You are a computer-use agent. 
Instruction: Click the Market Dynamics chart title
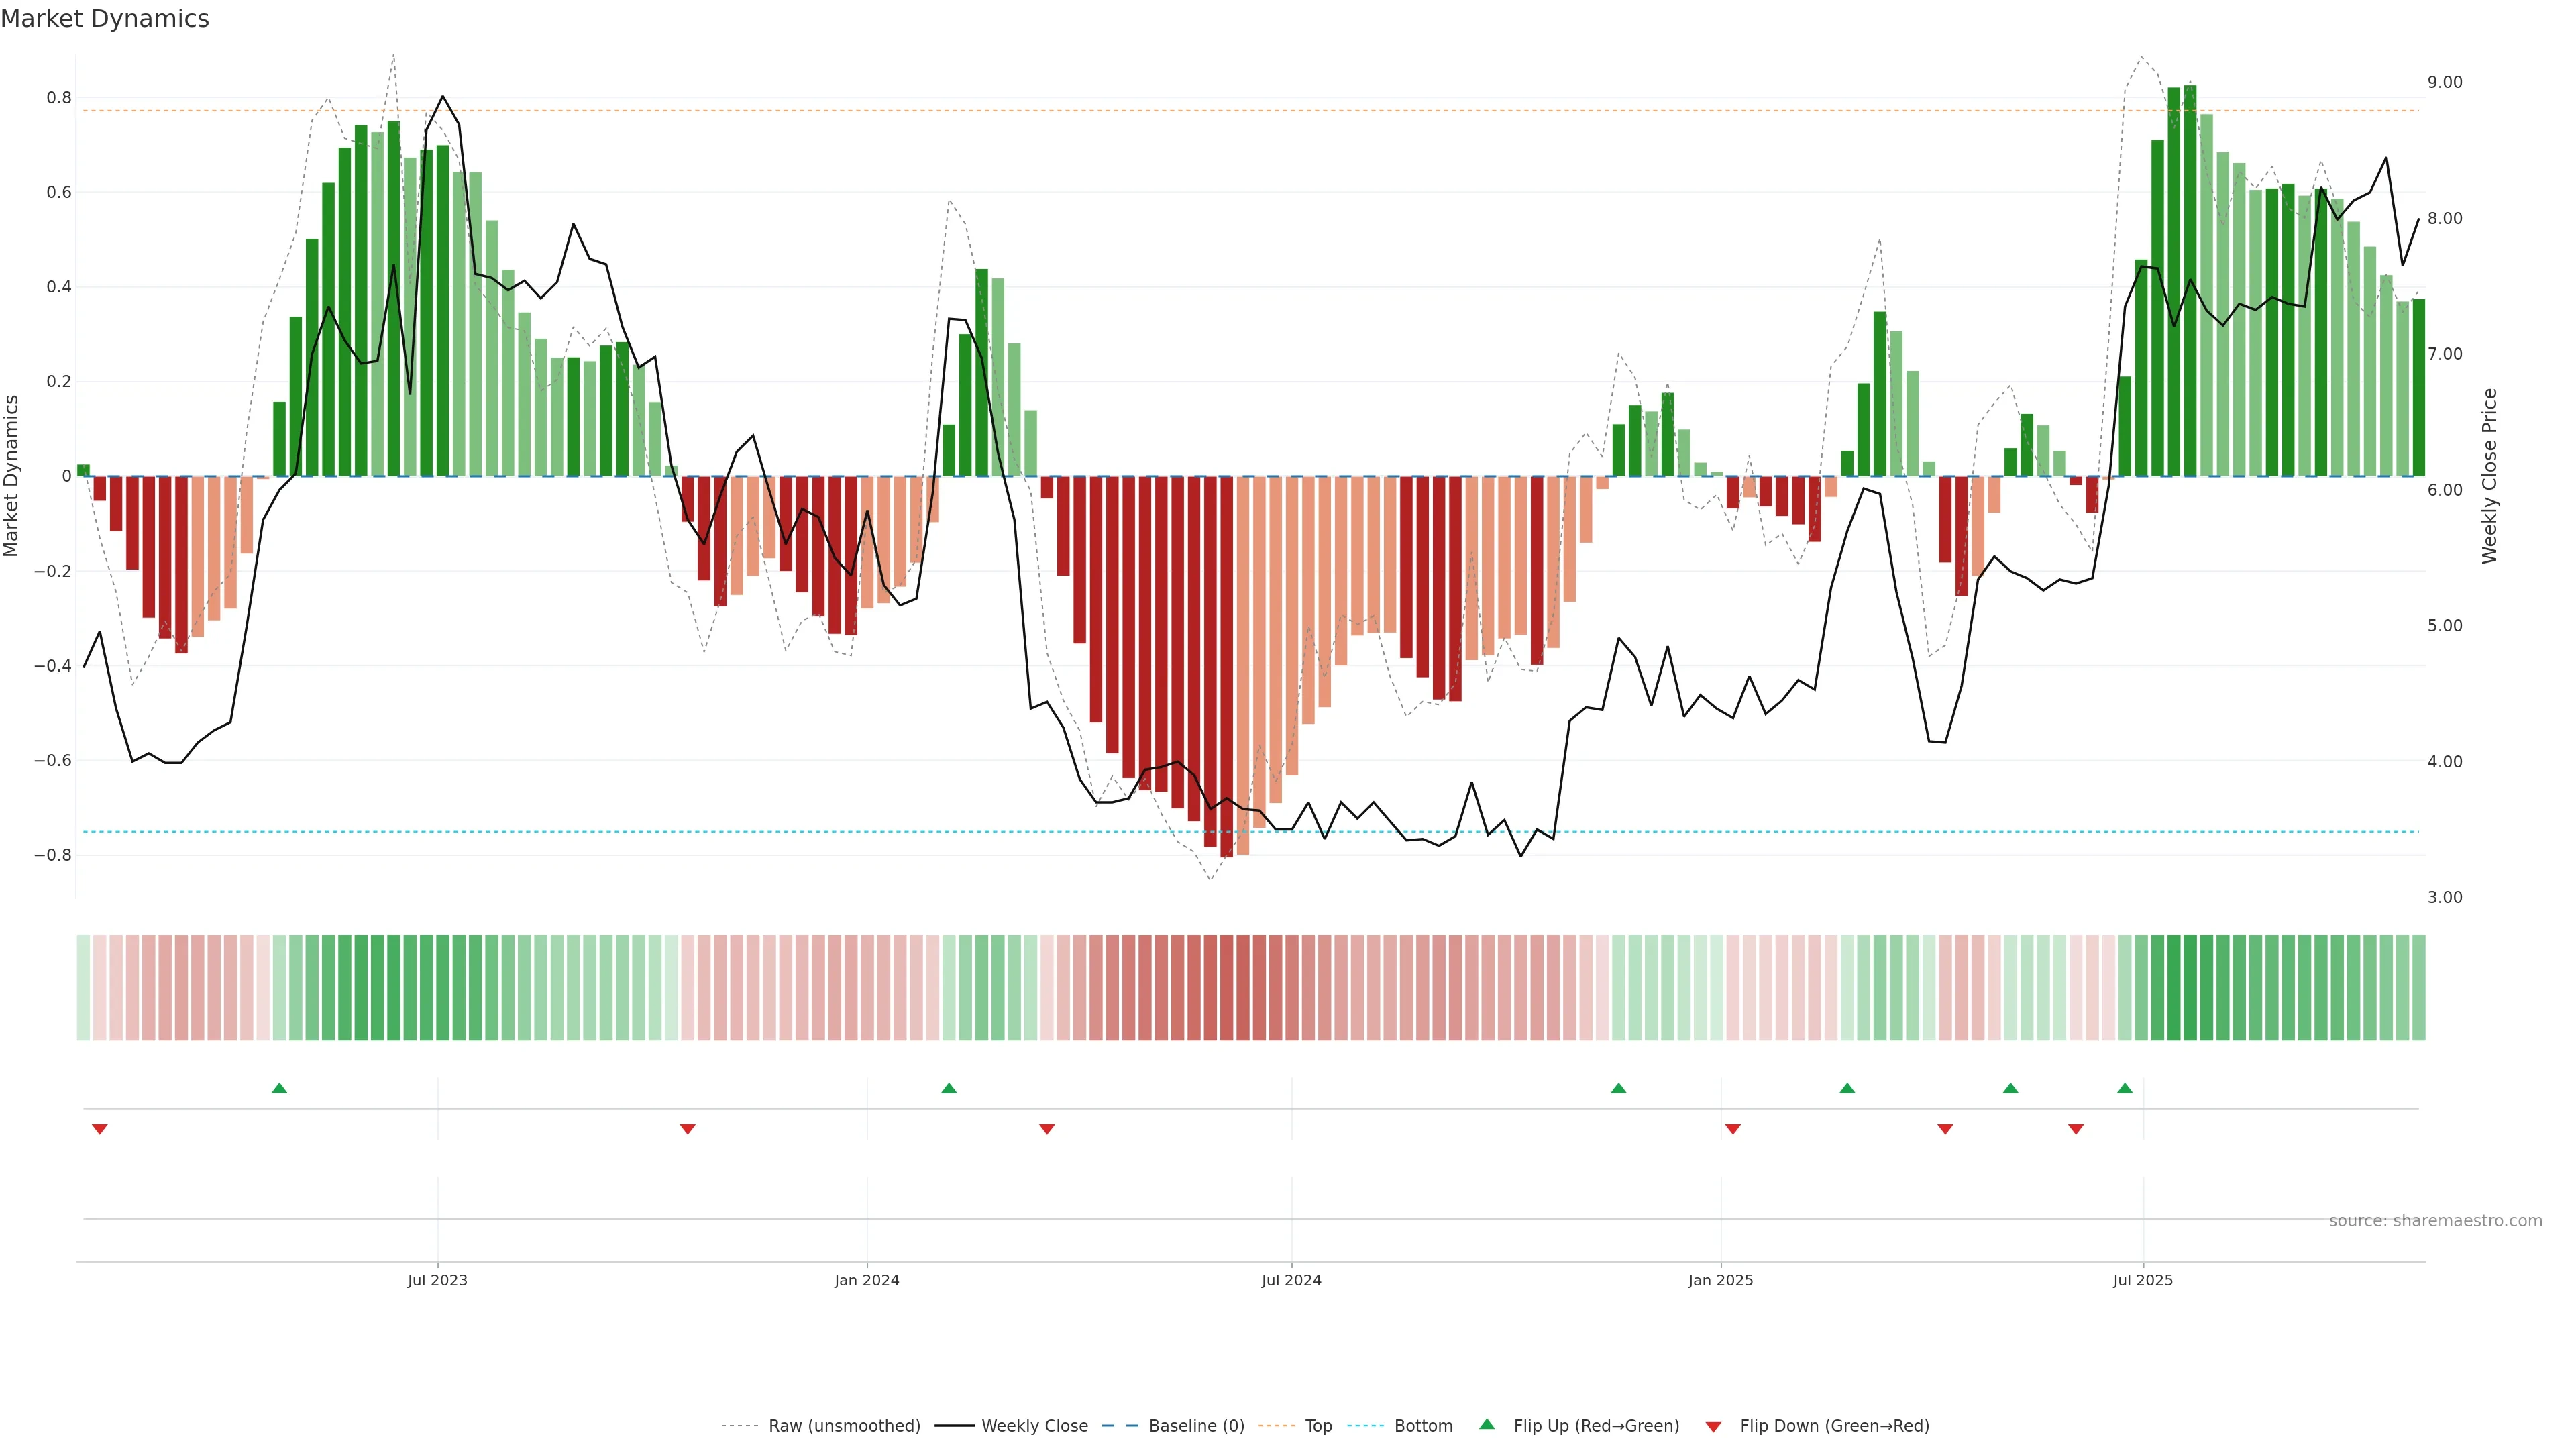tap(105, 19)
